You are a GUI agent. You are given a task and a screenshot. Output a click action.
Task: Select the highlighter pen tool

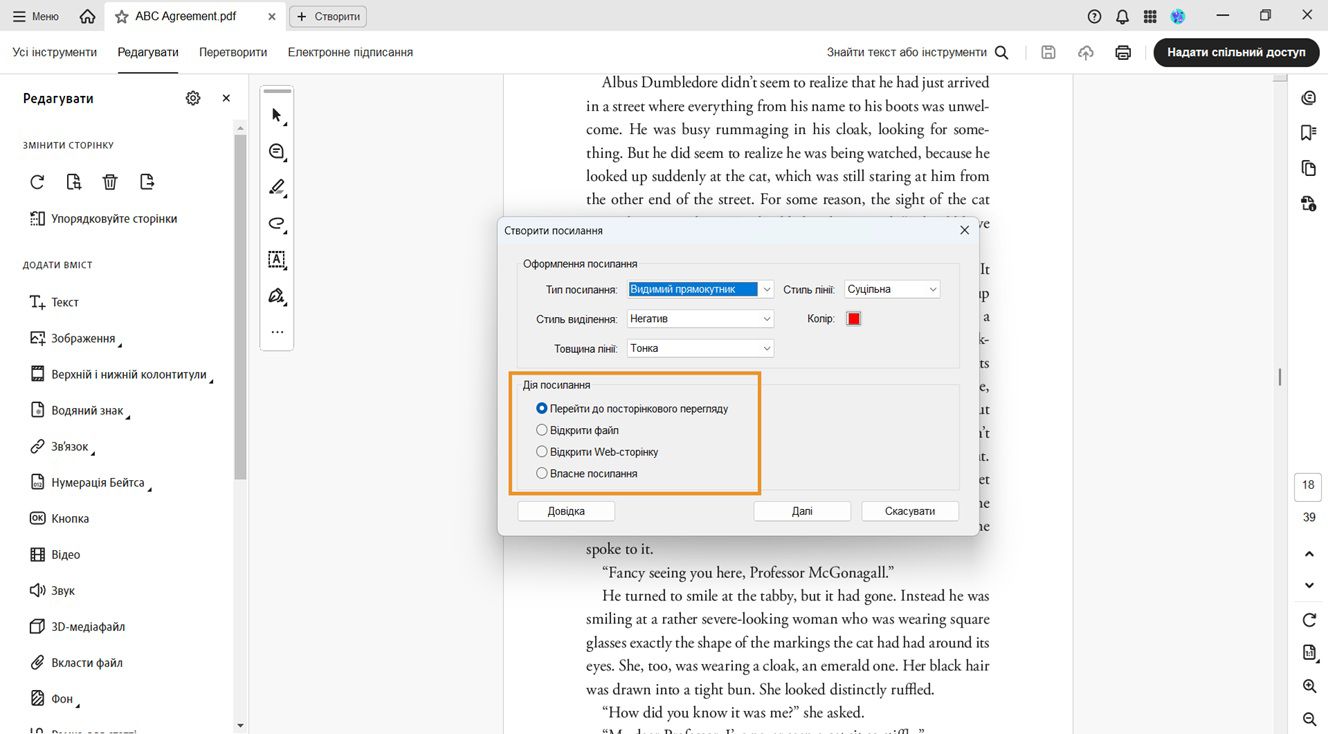[x=277, y=187]
